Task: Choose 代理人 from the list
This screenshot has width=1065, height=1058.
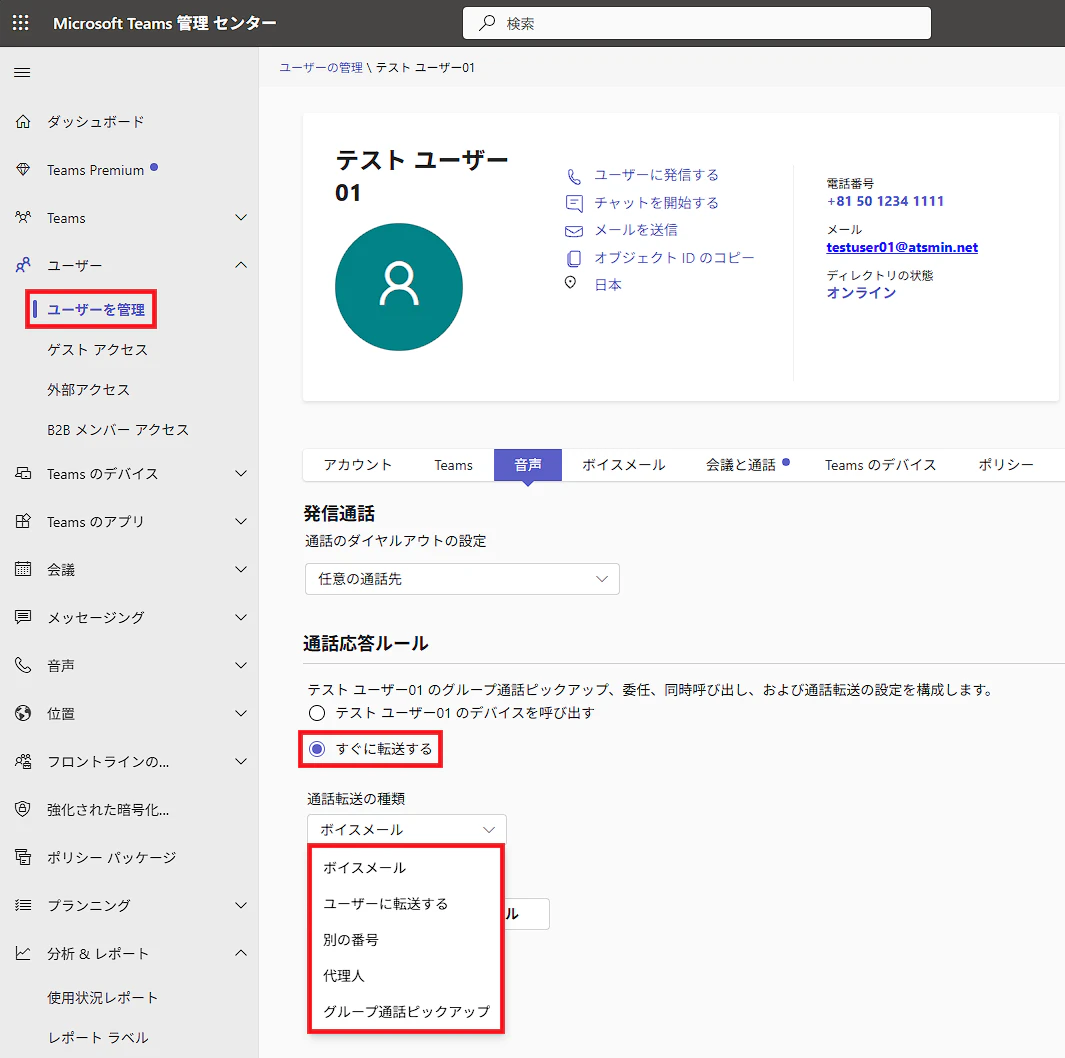Action: point(405,976)
